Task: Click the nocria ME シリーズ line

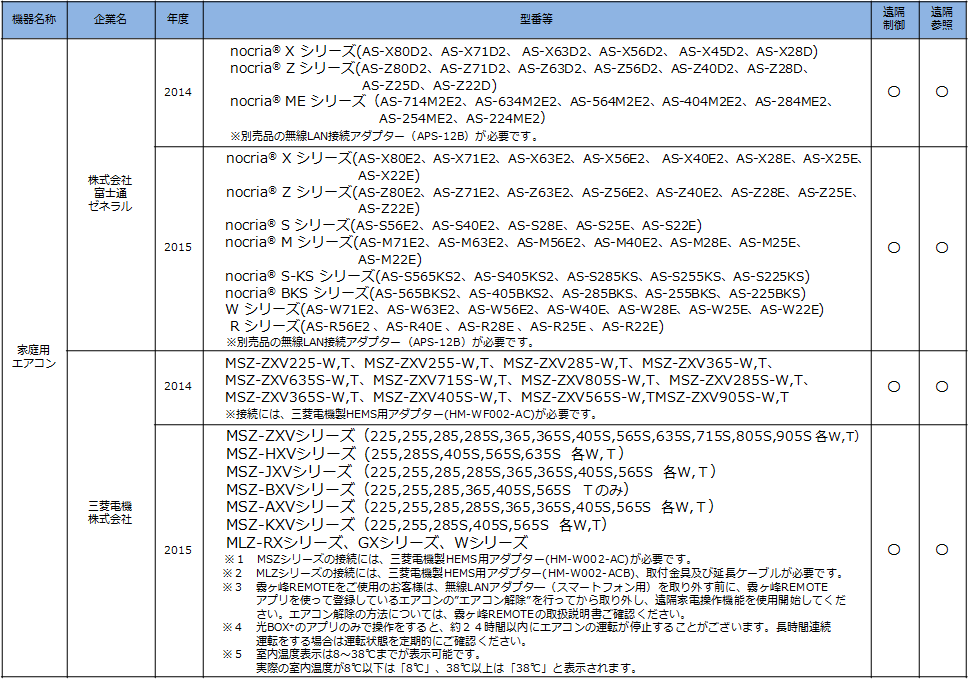Action: 533,101
